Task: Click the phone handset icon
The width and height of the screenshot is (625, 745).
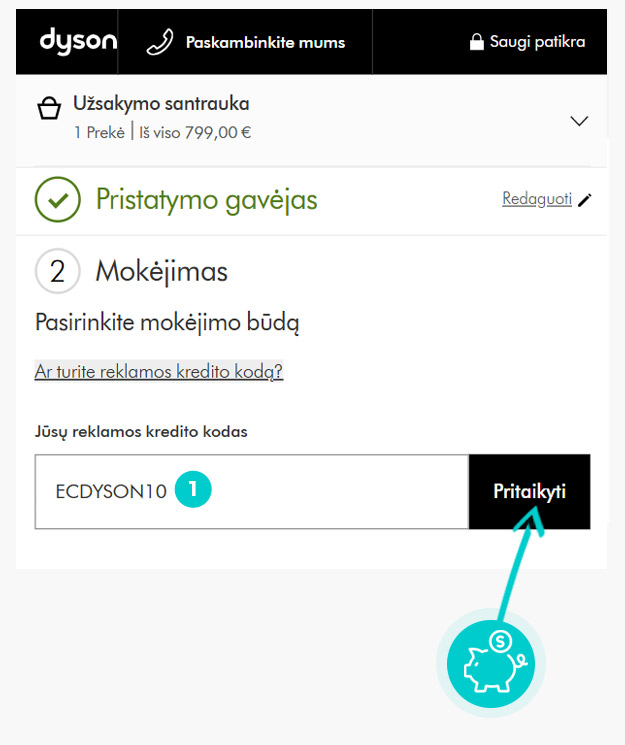Action: tap(160, 42)
